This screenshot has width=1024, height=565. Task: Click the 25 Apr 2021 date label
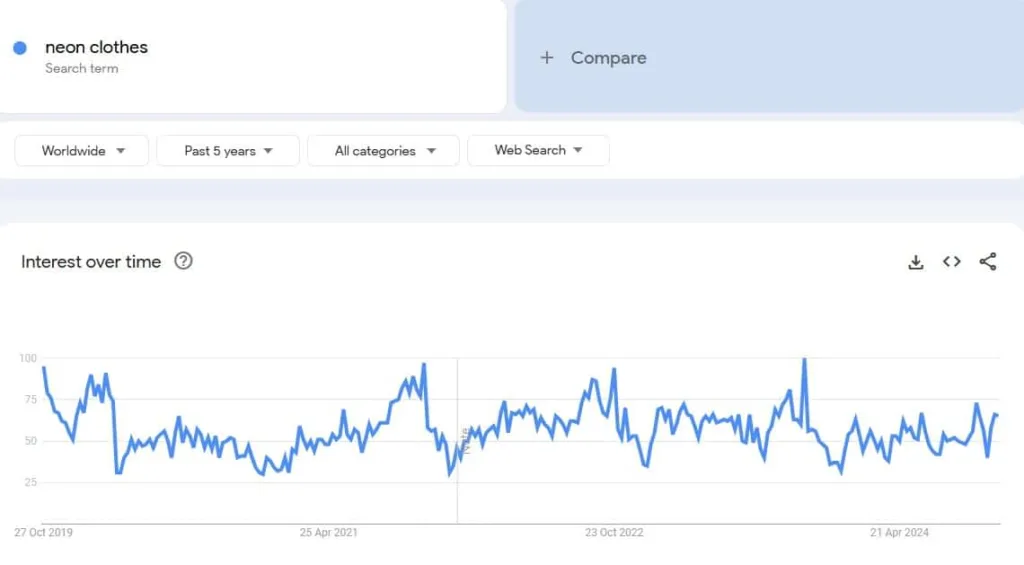[x=329, y=533]
